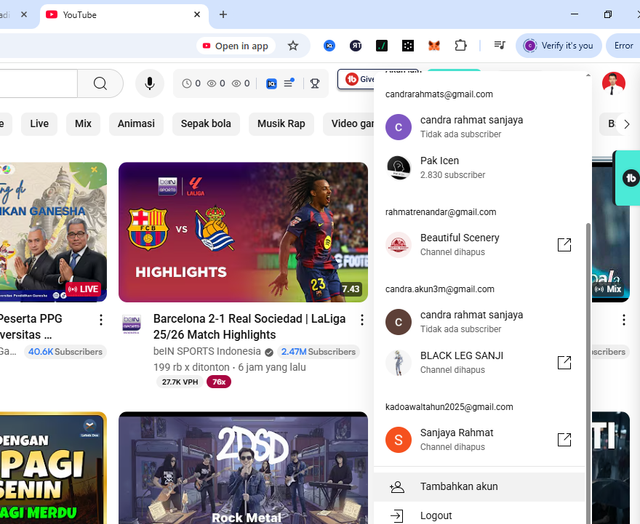Select the Live category chip
Viewport: 640px width, 524px height.
click(x=39, y=124)
